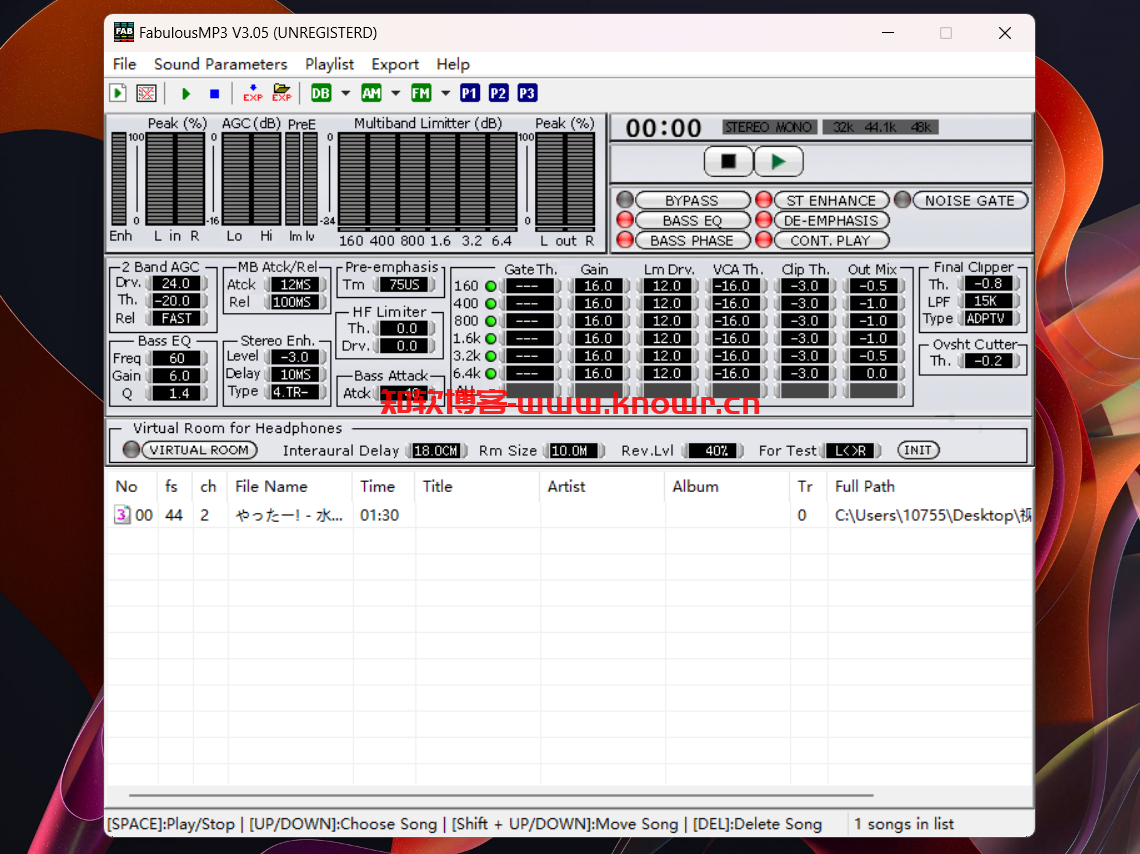Toggle the BYPASS button
The image size is (1140, 854).
(x=692, y=201)
